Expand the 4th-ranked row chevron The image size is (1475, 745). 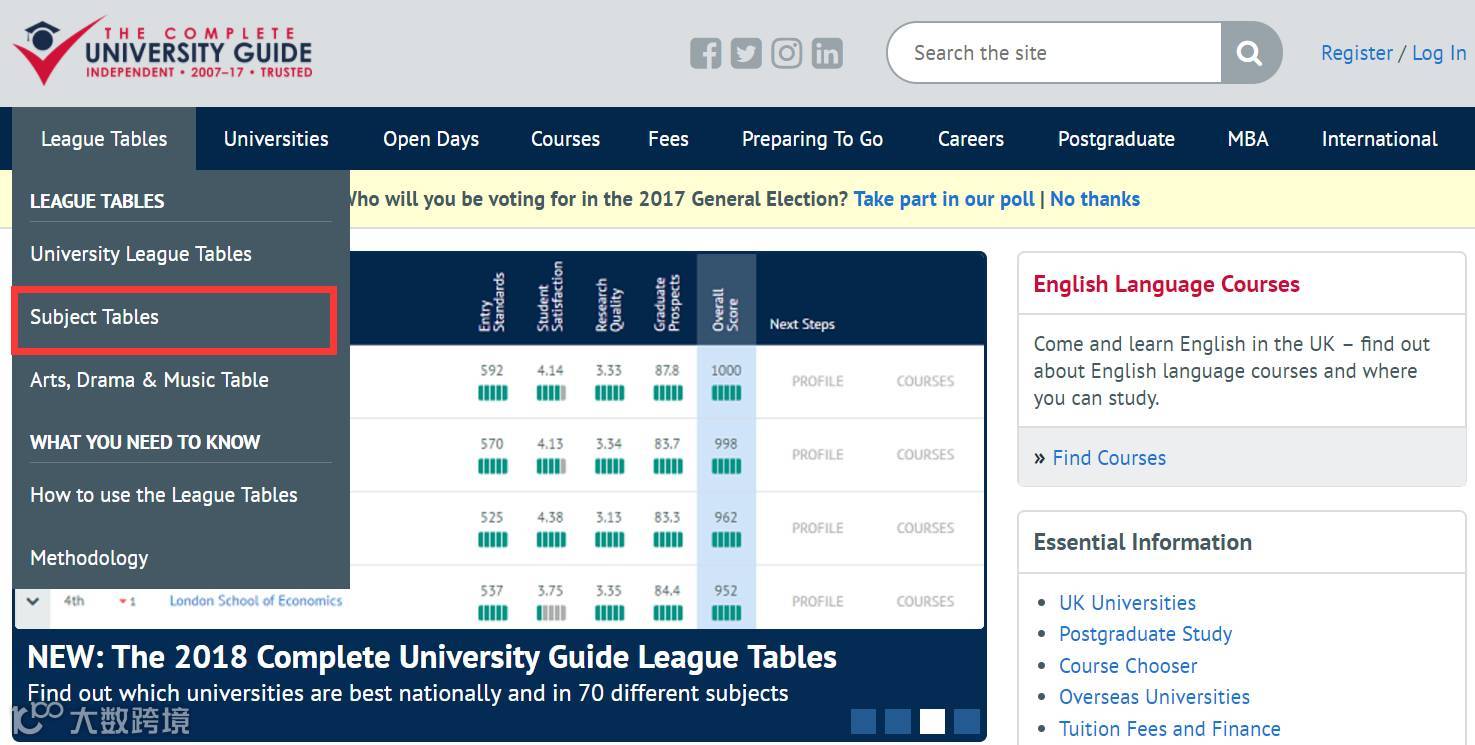[32, 601]
